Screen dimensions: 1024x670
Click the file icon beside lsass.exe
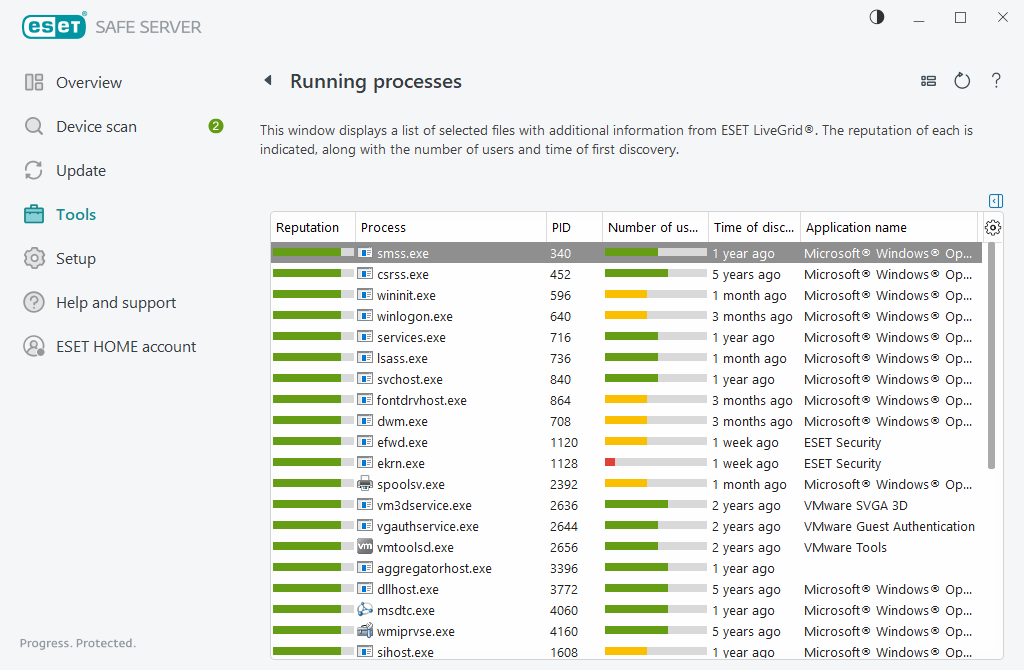click(x=365, y=358)
